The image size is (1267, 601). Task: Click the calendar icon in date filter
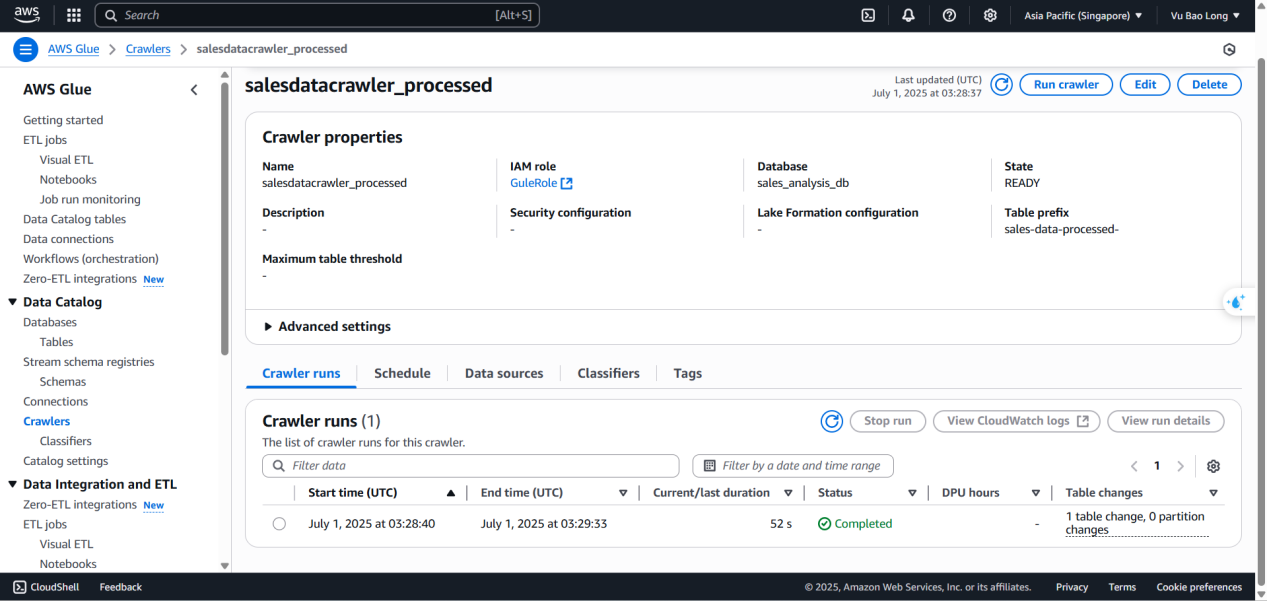tap(709, 466)
